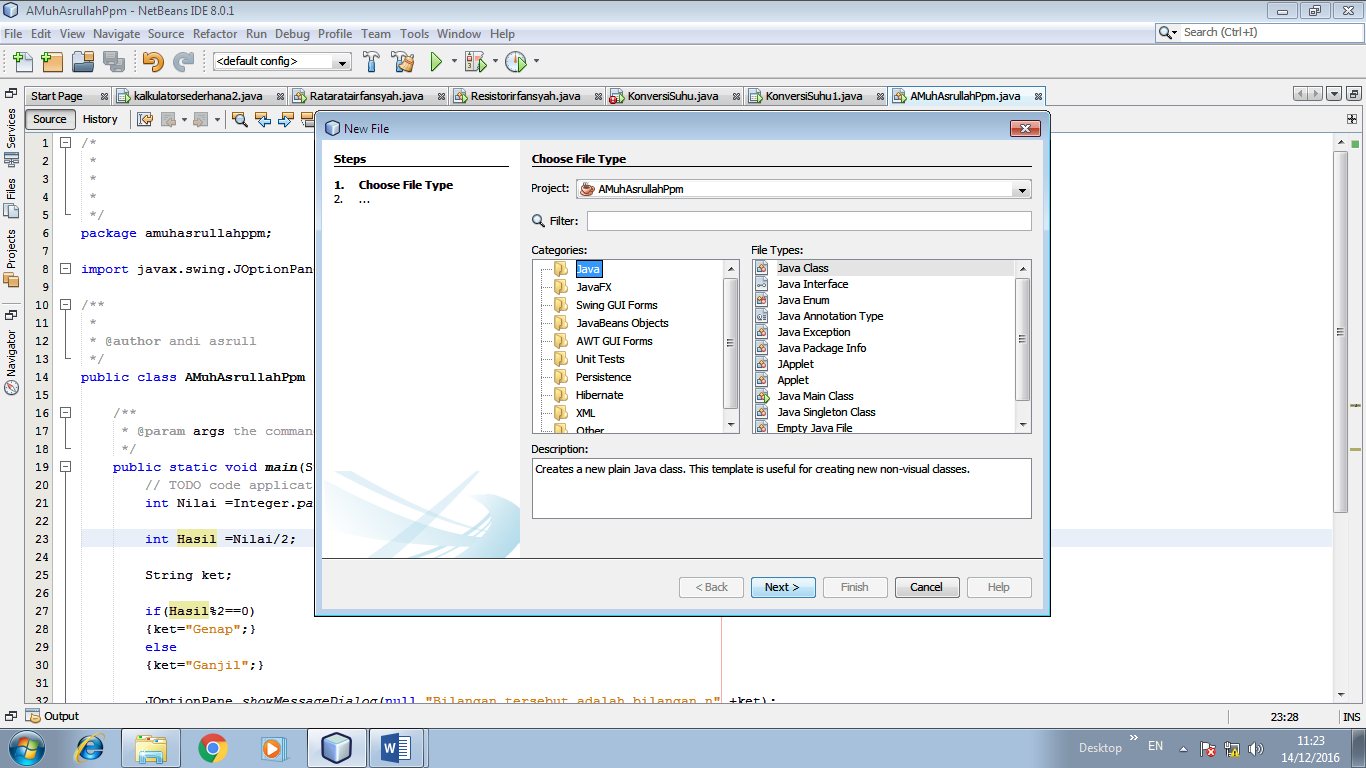Click the split editor icon at editor's right
This screenshot has height=768, width=1366.
(x=1352, y=119)
